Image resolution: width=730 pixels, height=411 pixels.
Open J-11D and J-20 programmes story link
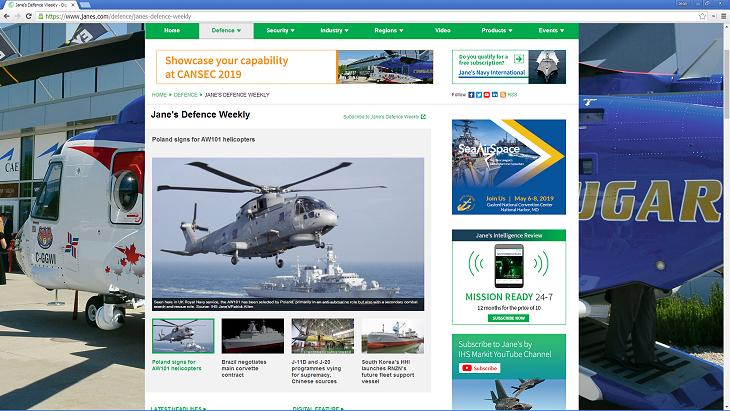(316, 371)
